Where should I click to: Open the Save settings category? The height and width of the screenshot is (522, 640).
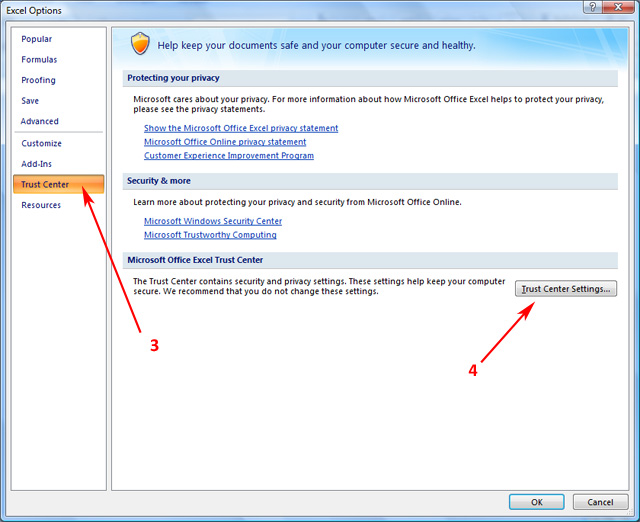click(x=30, y=101)
